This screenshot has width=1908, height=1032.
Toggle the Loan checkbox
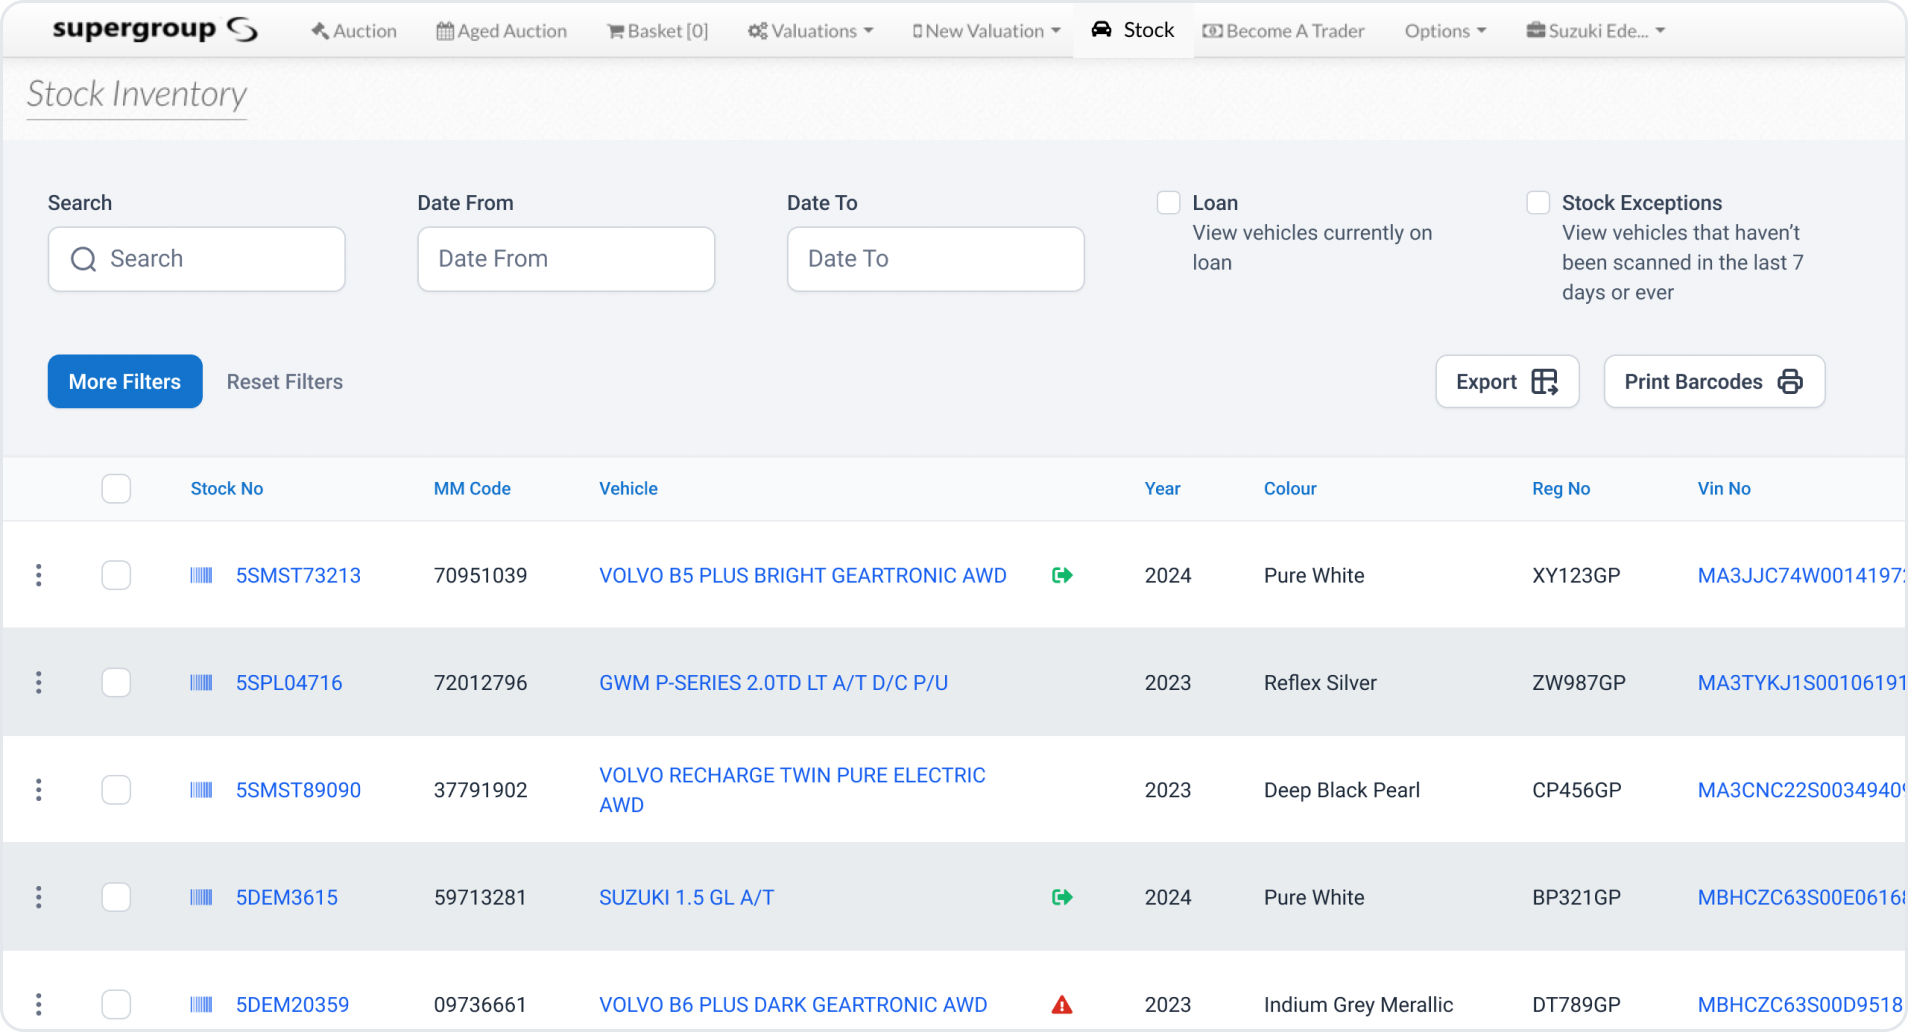click(1169, 203)
